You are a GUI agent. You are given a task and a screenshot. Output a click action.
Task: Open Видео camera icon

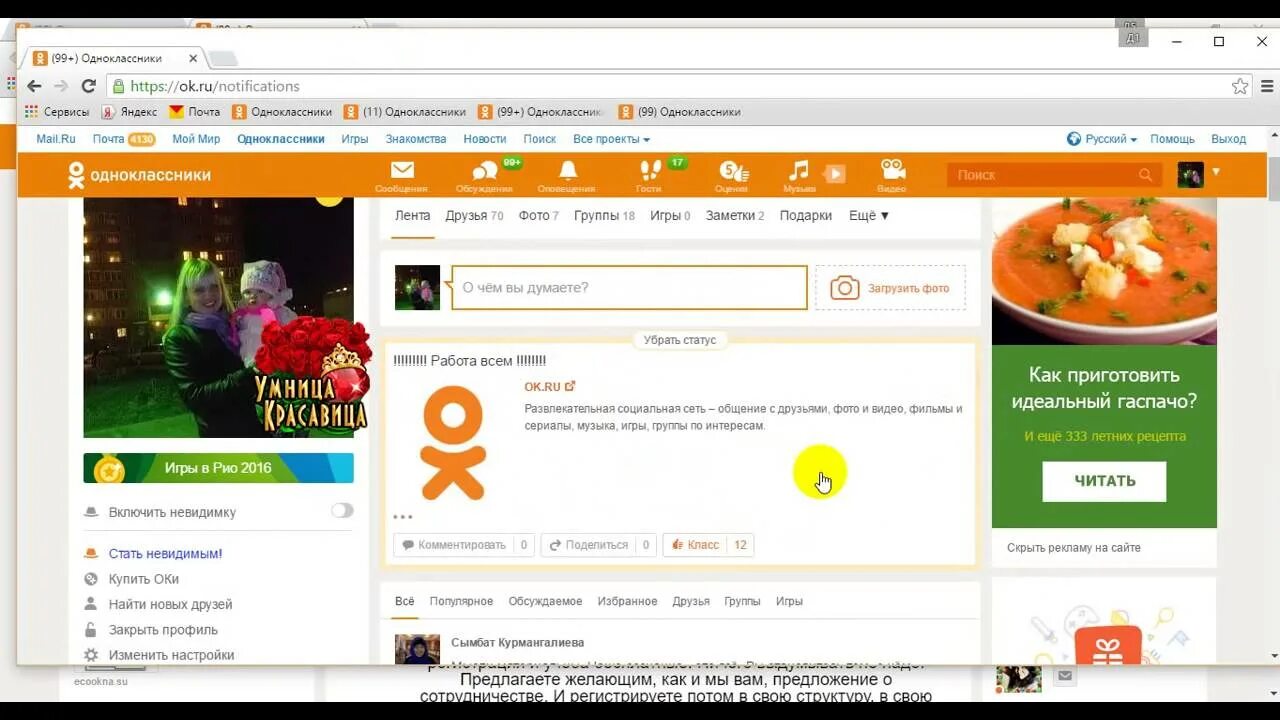pos(892,169)
